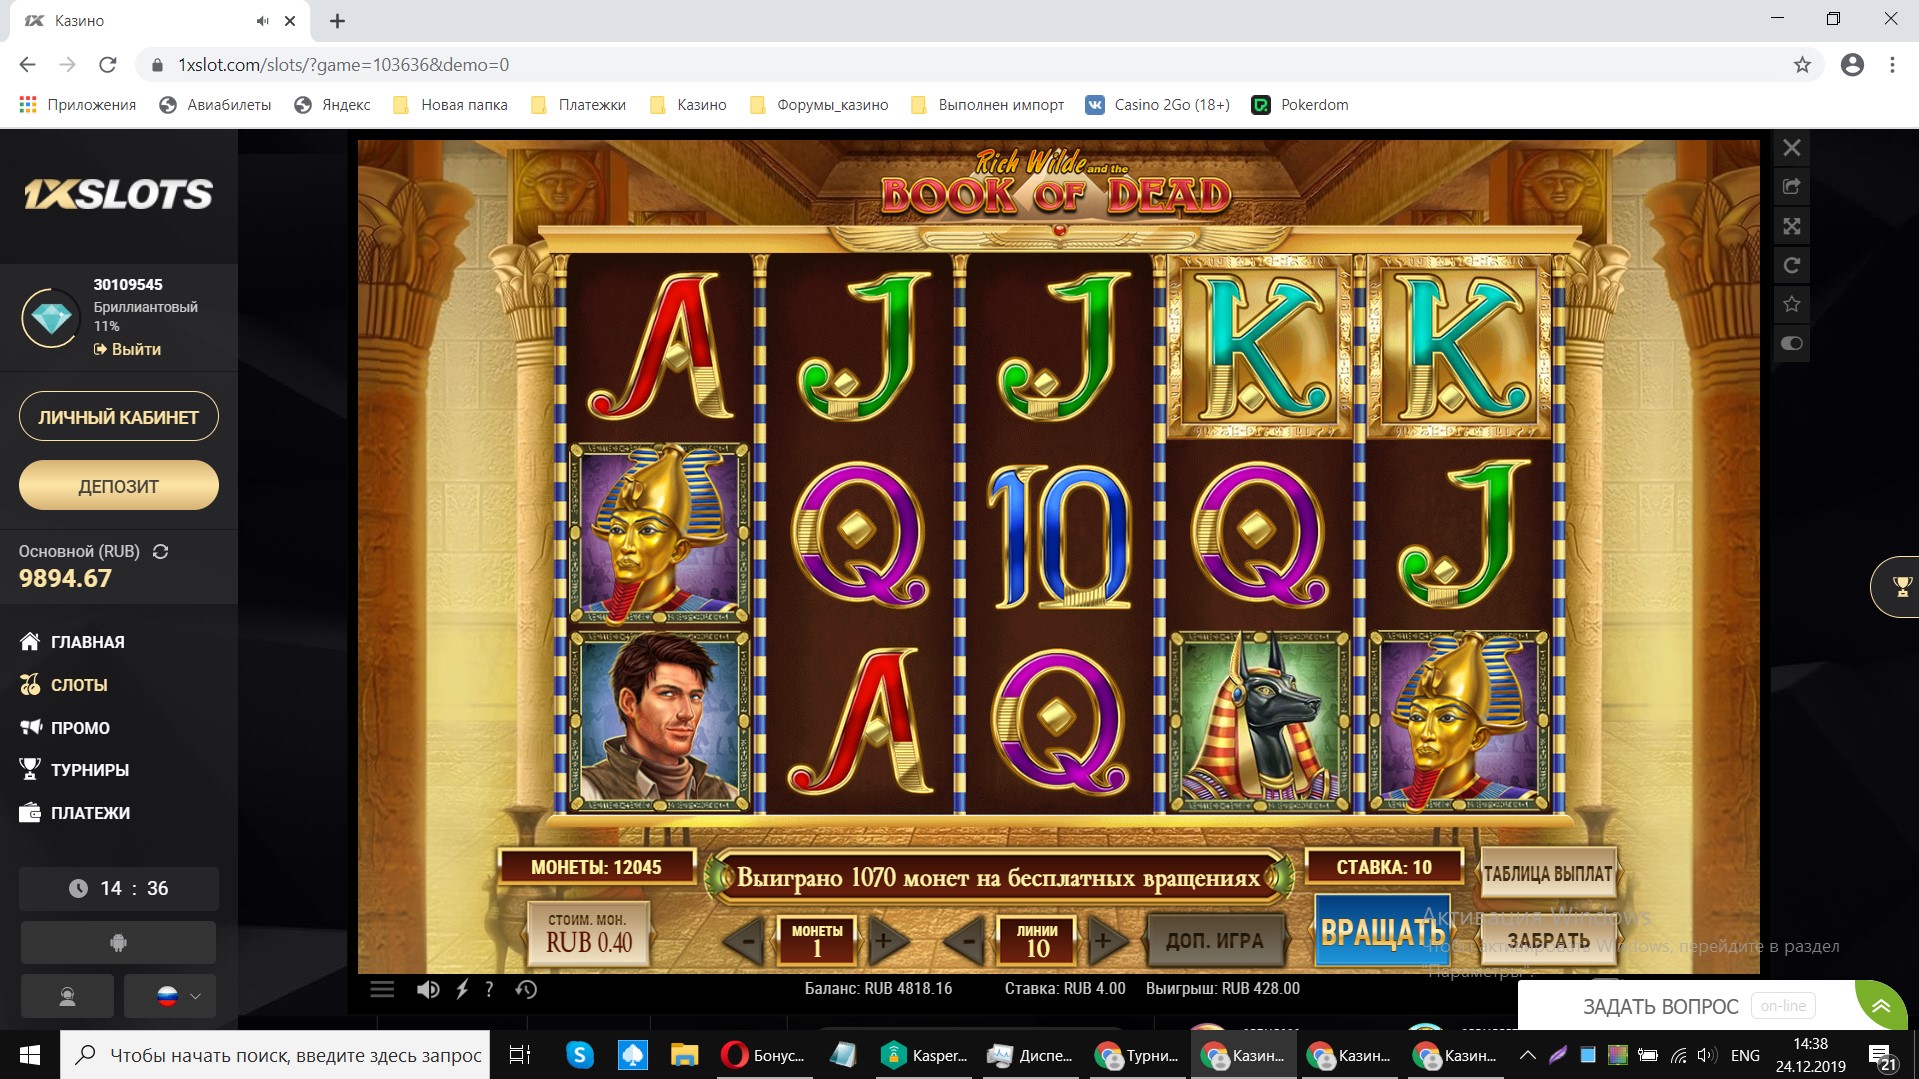Mute the Казино tab audio icon

262,20
